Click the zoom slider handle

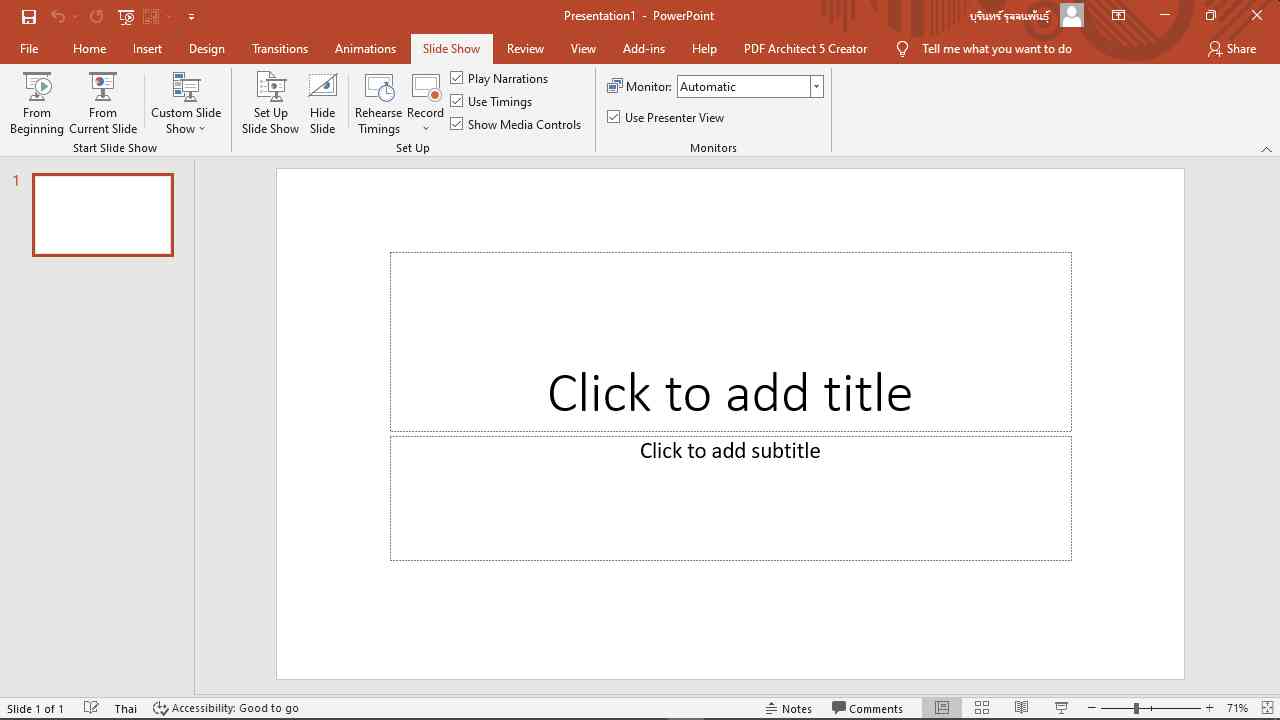1136,708
